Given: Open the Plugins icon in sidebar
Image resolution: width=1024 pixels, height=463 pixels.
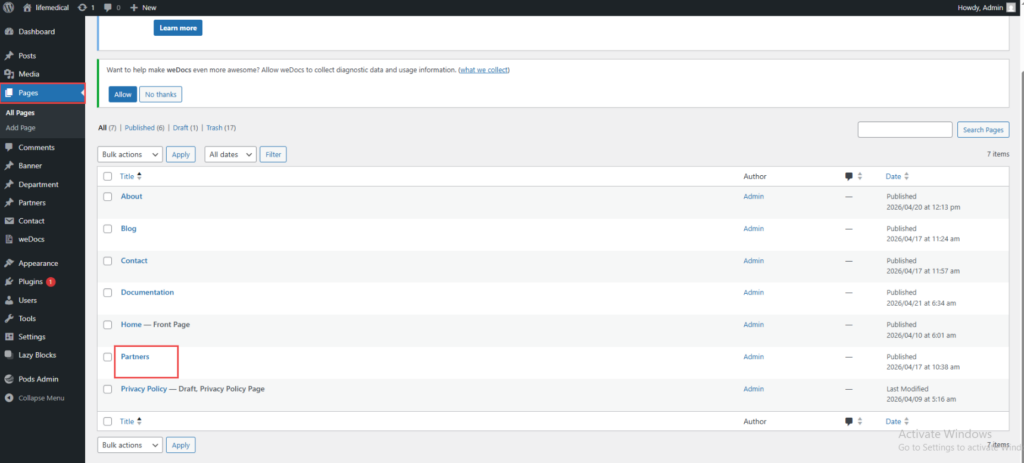Looking at the screenshot, I should [9, 281].
